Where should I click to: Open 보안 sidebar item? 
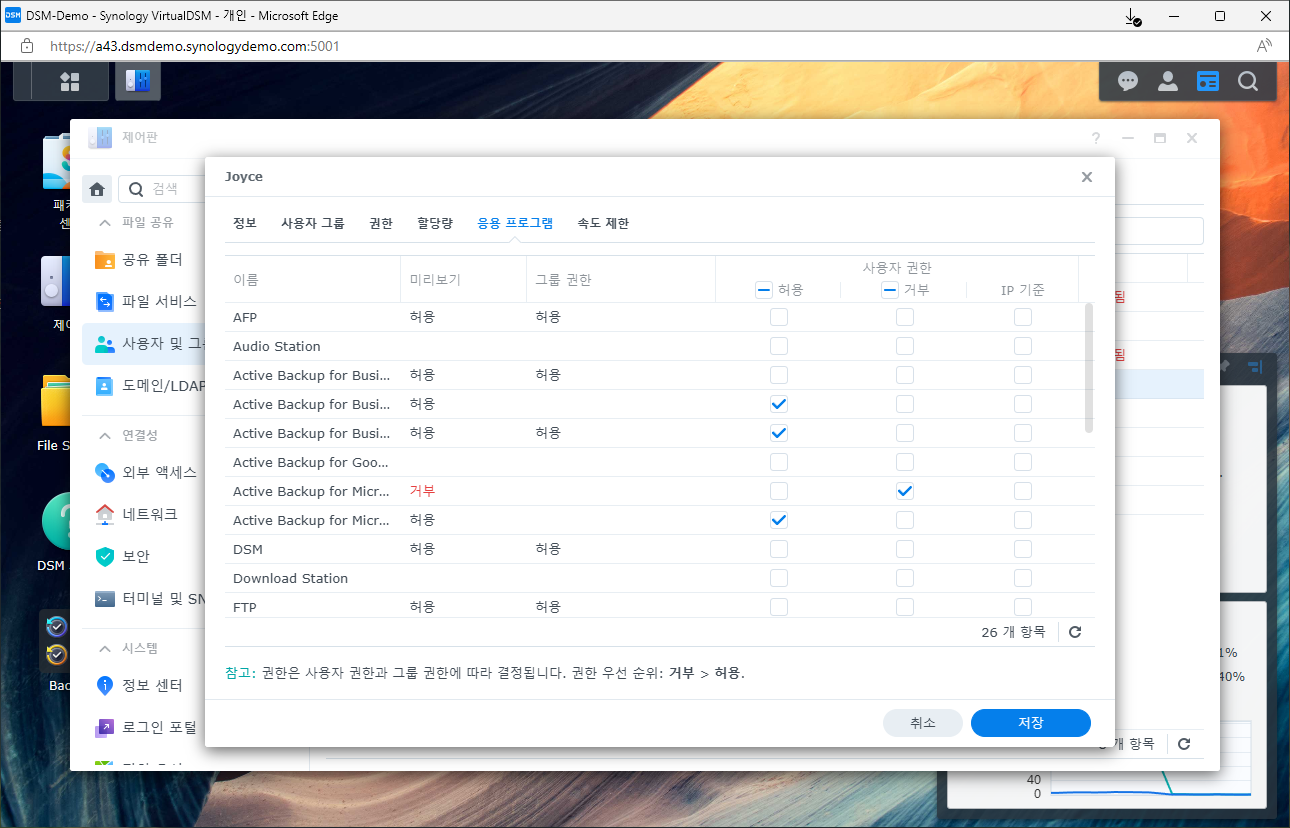143,556
